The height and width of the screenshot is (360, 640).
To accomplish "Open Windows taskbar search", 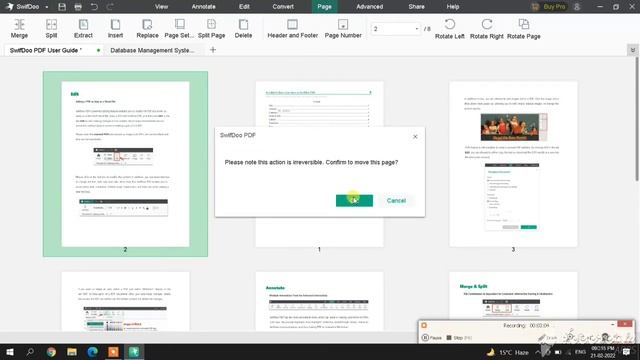I will pos(30,352).
